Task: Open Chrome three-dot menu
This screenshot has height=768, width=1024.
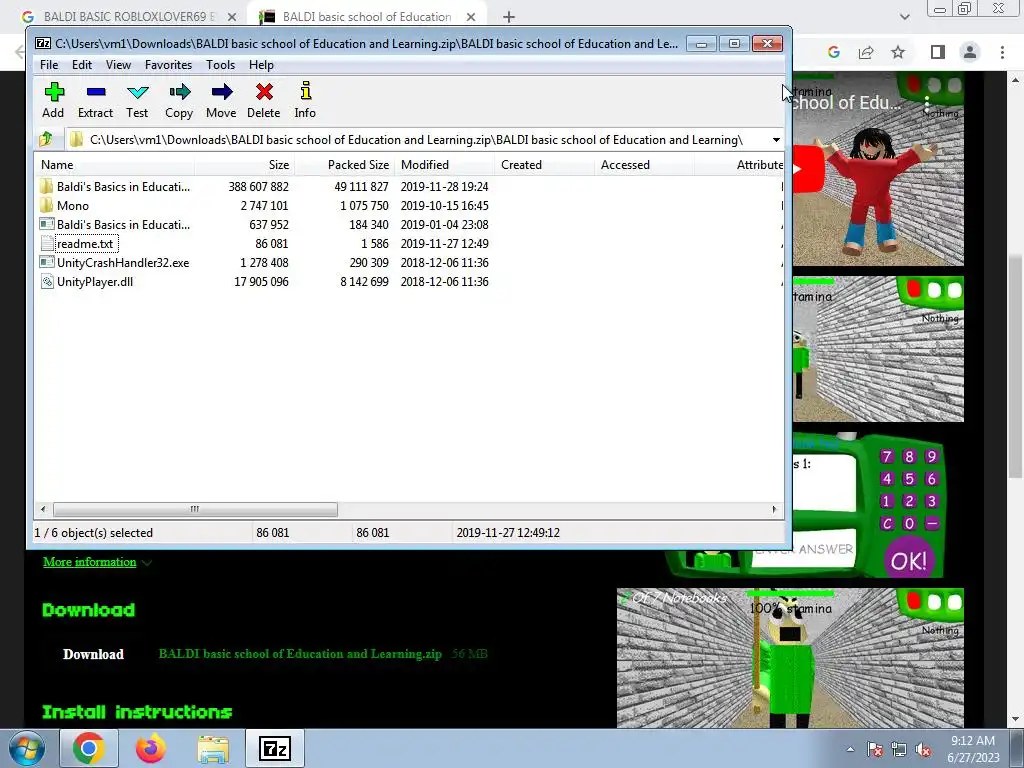Action: click(x=1002, y=52)
